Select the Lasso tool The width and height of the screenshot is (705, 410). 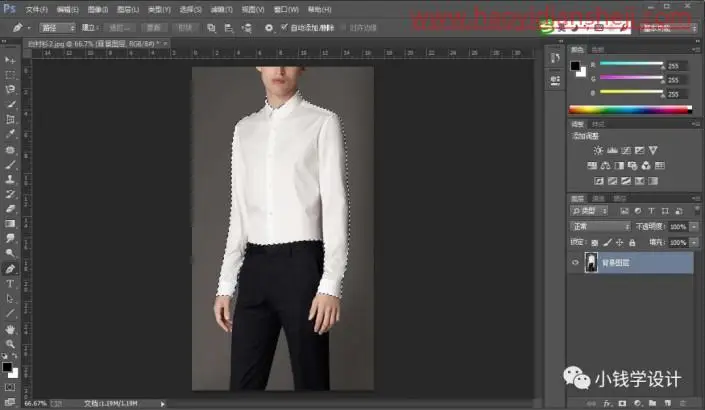pyautogui.click(x=10, y=89)
